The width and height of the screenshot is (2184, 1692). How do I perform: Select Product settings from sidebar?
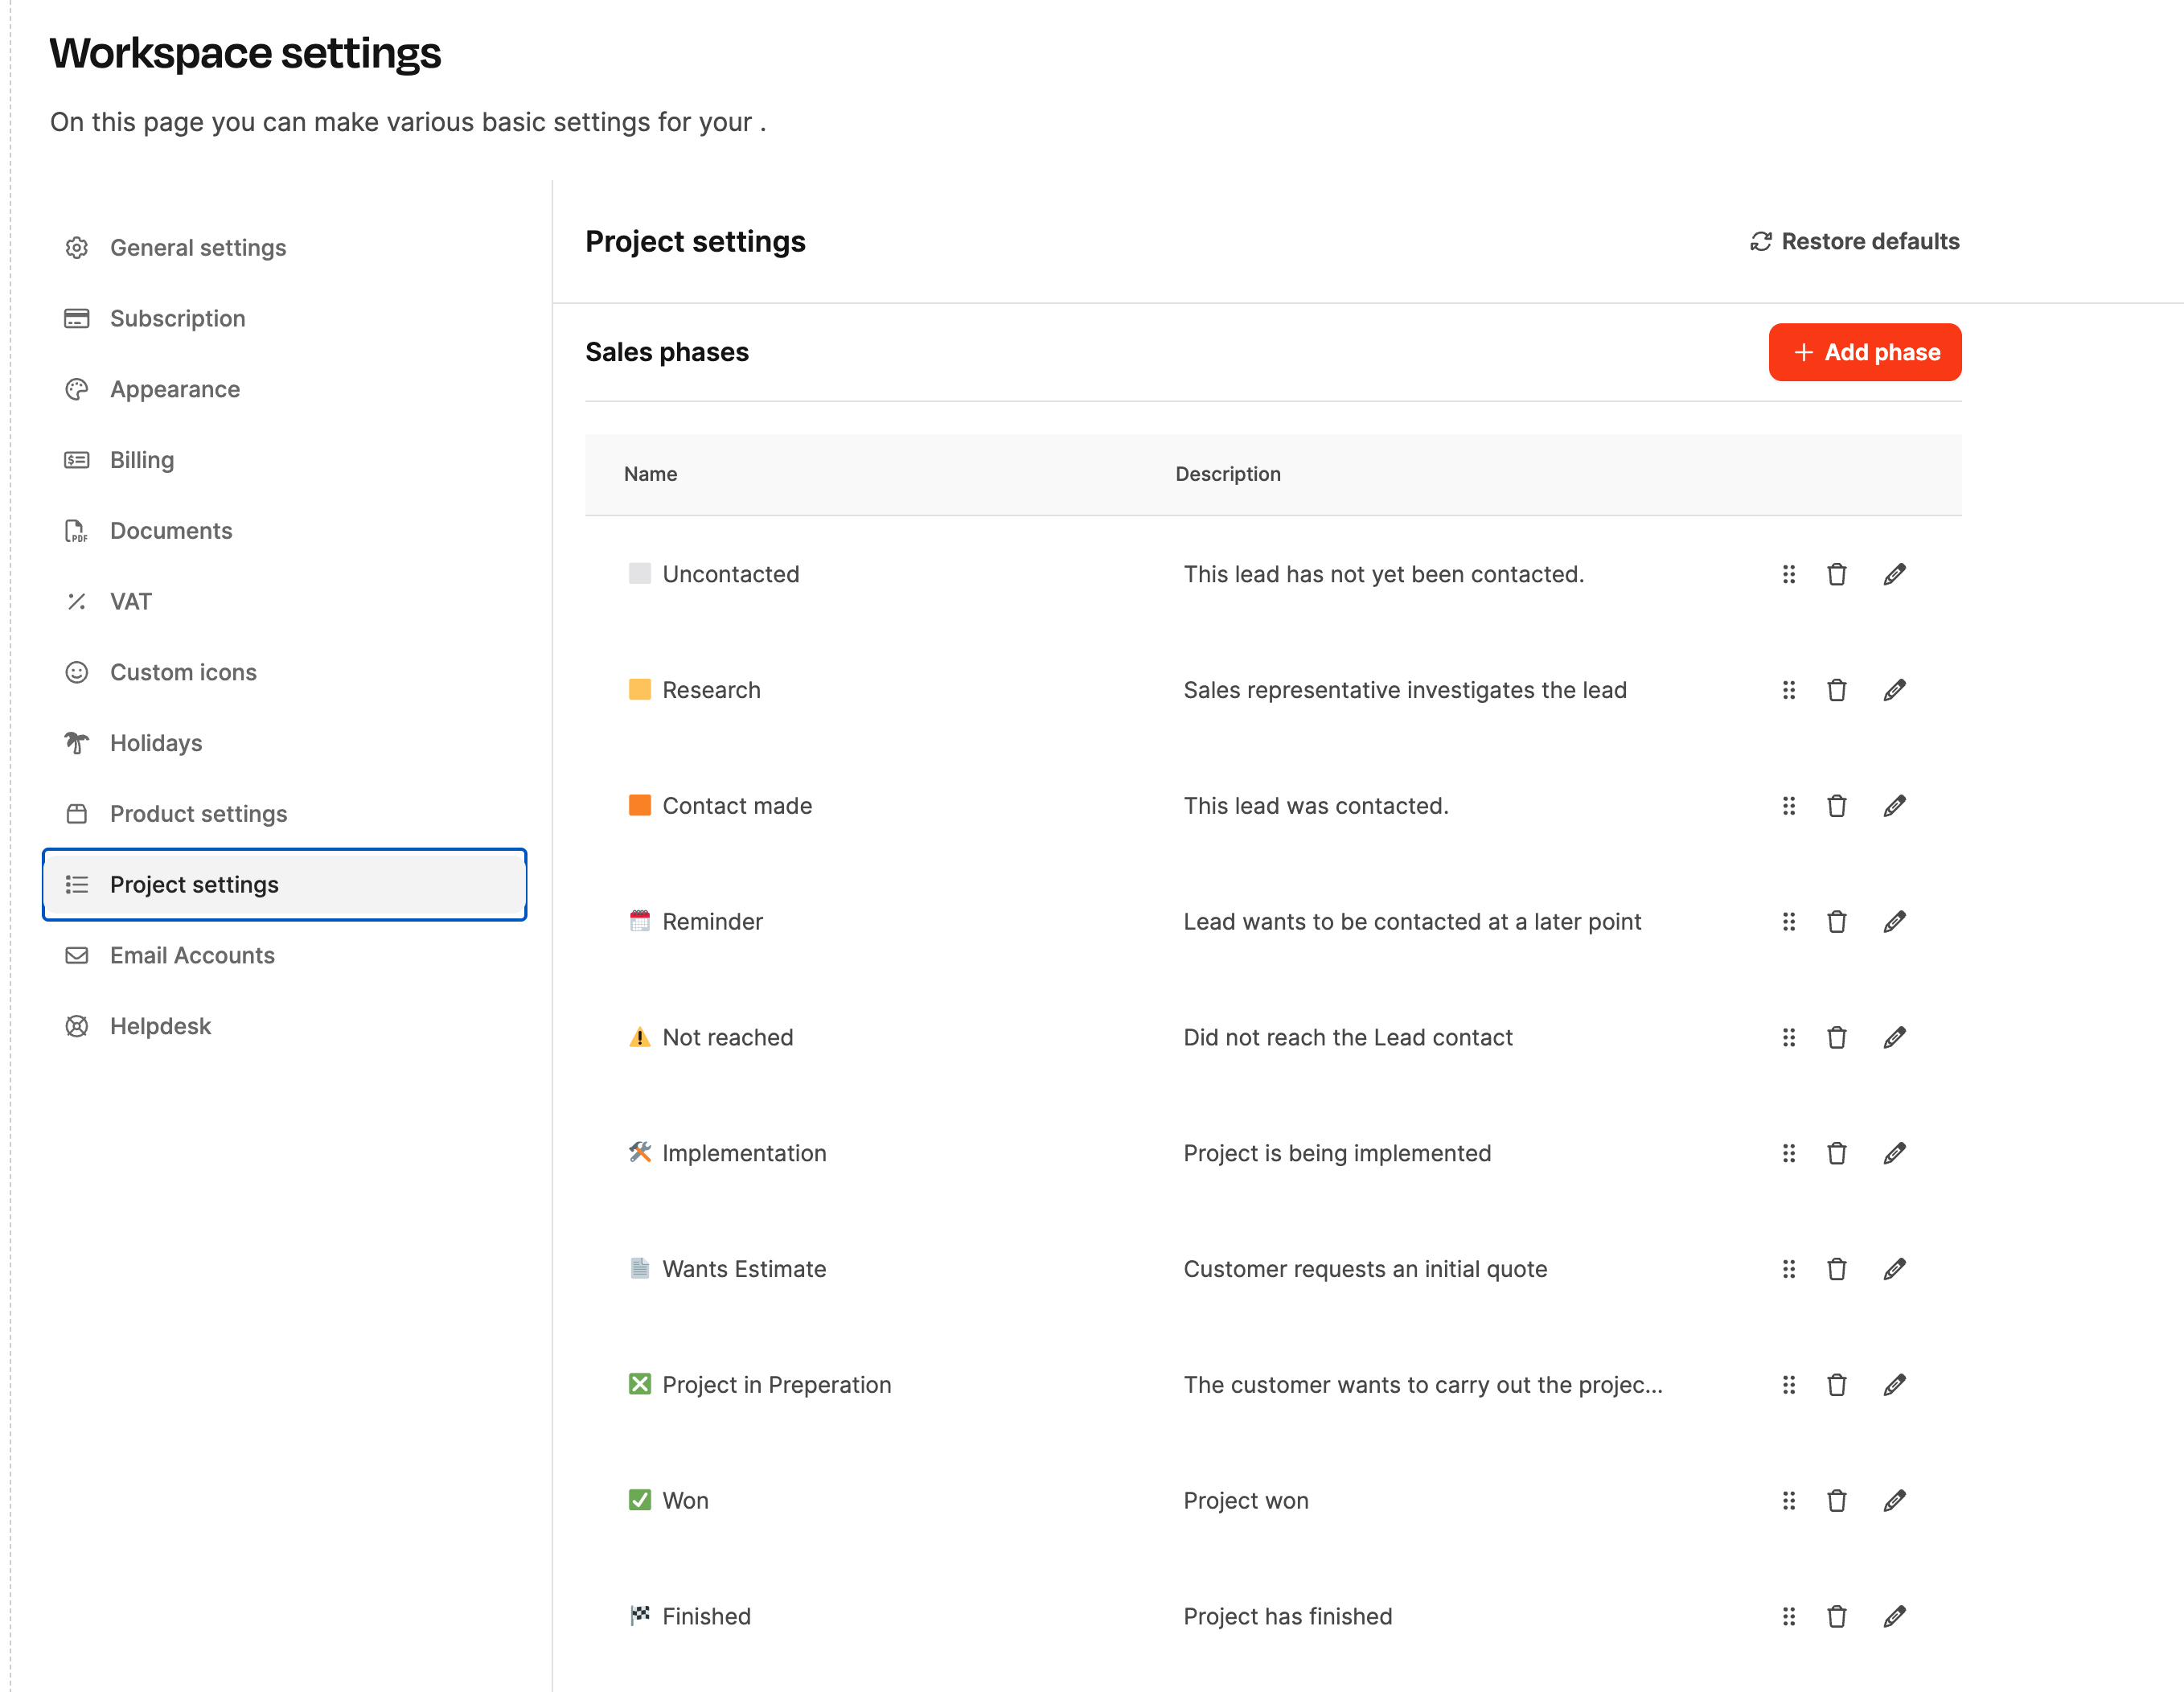click(x=198, y=814)
